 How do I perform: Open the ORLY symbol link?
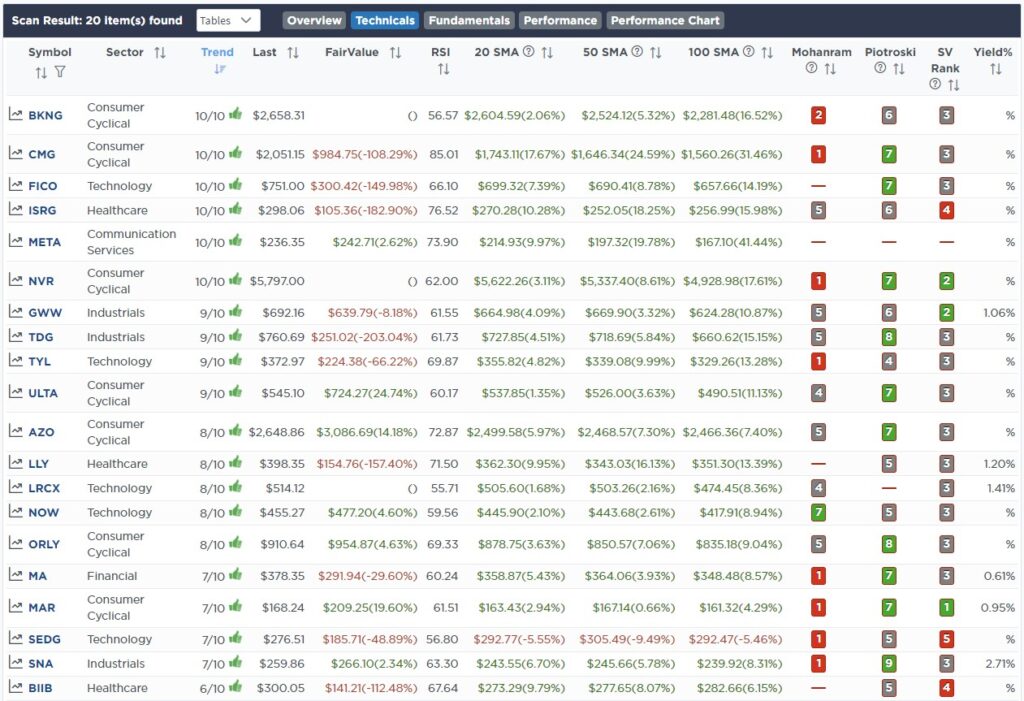pos(44,544)
